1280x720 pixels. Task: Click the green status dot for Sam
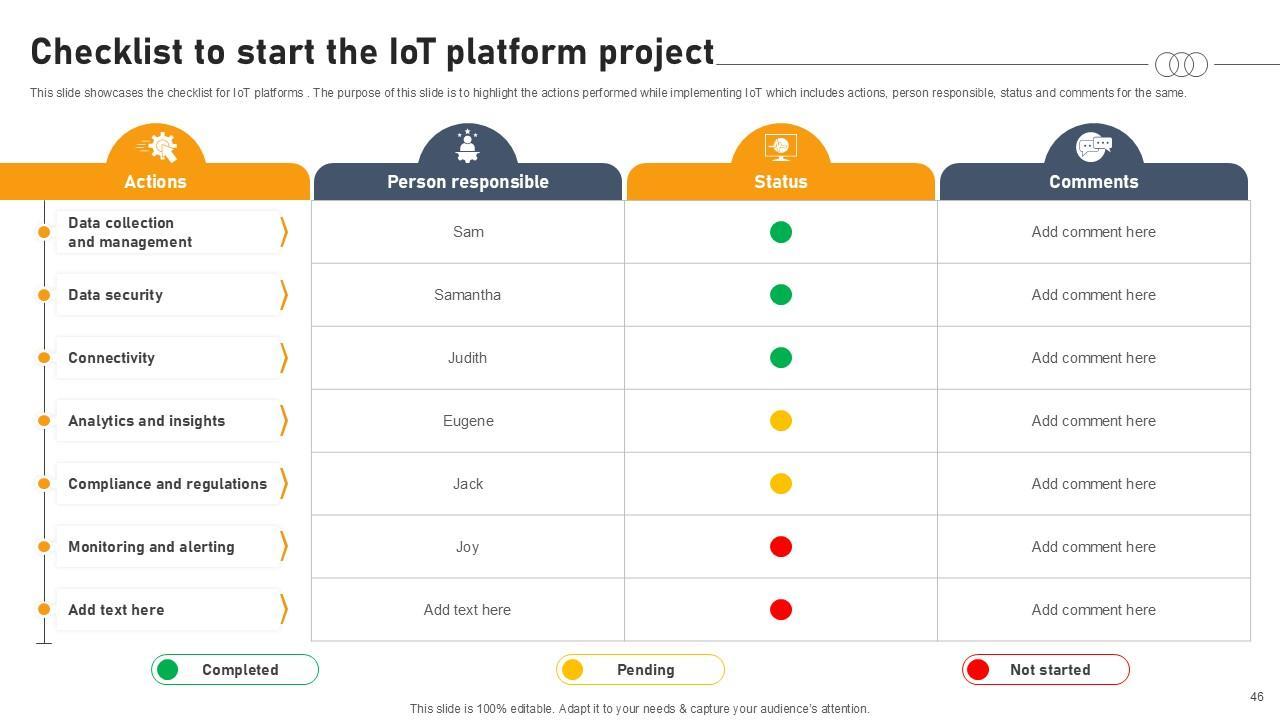coord(781,232)
